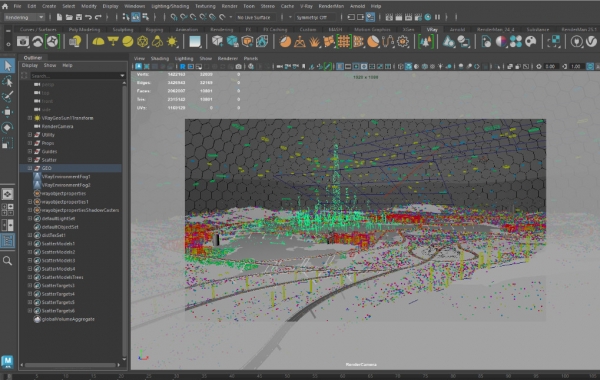This screenshot has width=600, height=380.
Task: Expand the Guides group in the Outliner
Action: 30,152
